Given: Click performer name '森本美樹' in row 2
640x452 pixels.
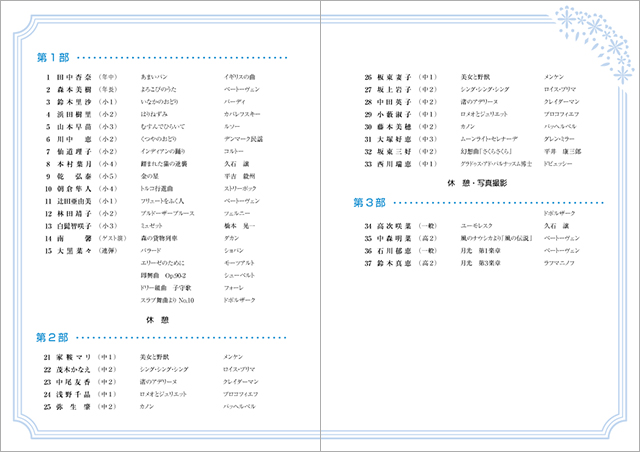Looking at the screenshot, I should click(74, 89).
